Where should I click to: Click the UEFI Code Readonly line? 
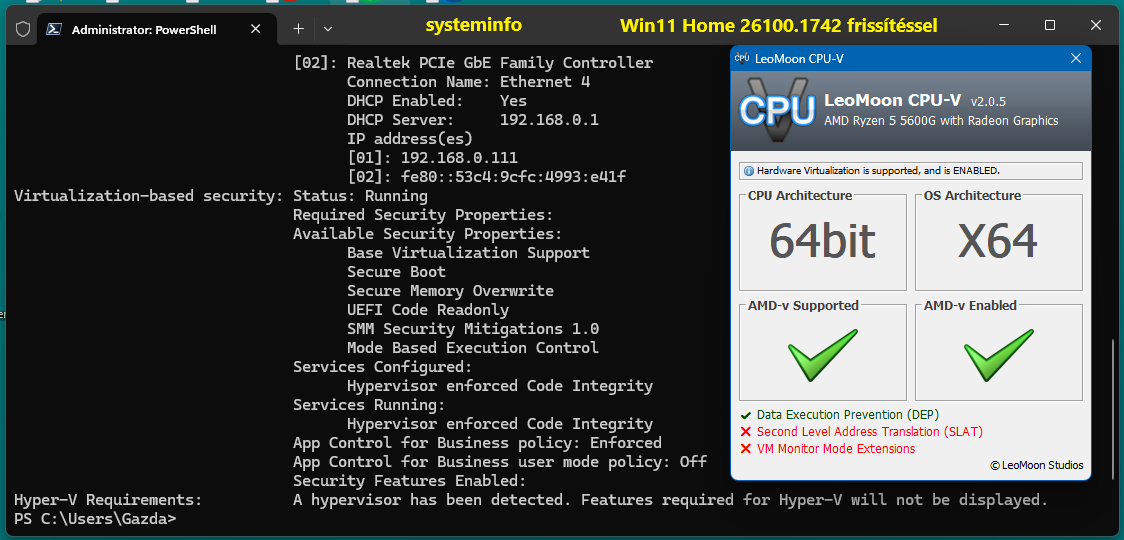428,310
